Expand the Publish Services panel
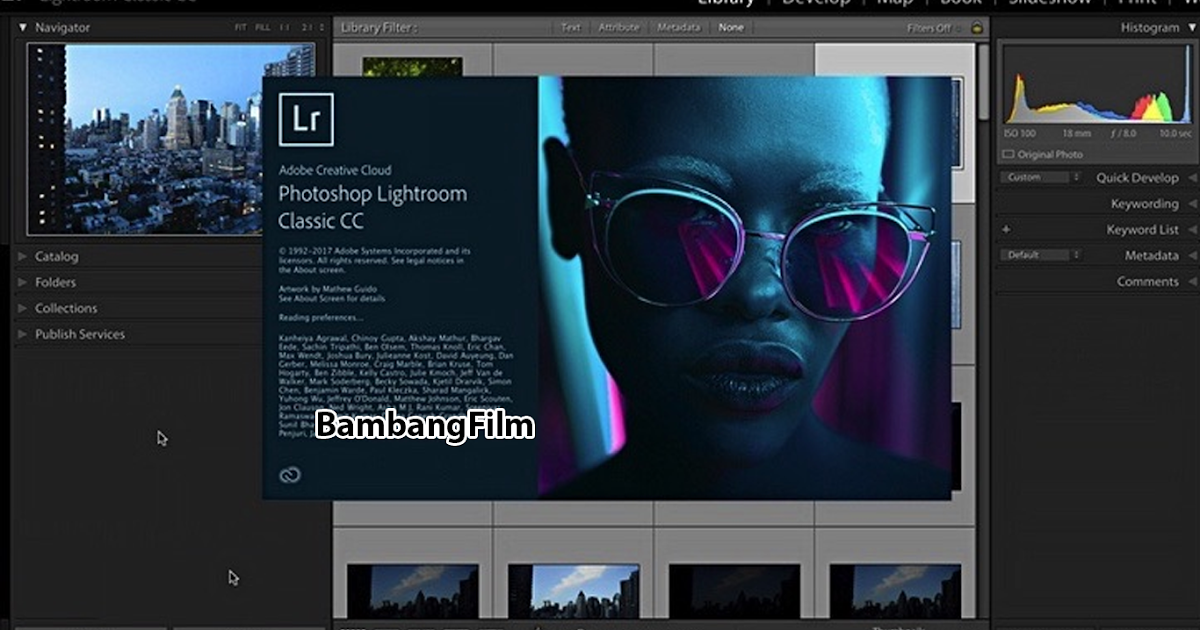 (22, 334)
